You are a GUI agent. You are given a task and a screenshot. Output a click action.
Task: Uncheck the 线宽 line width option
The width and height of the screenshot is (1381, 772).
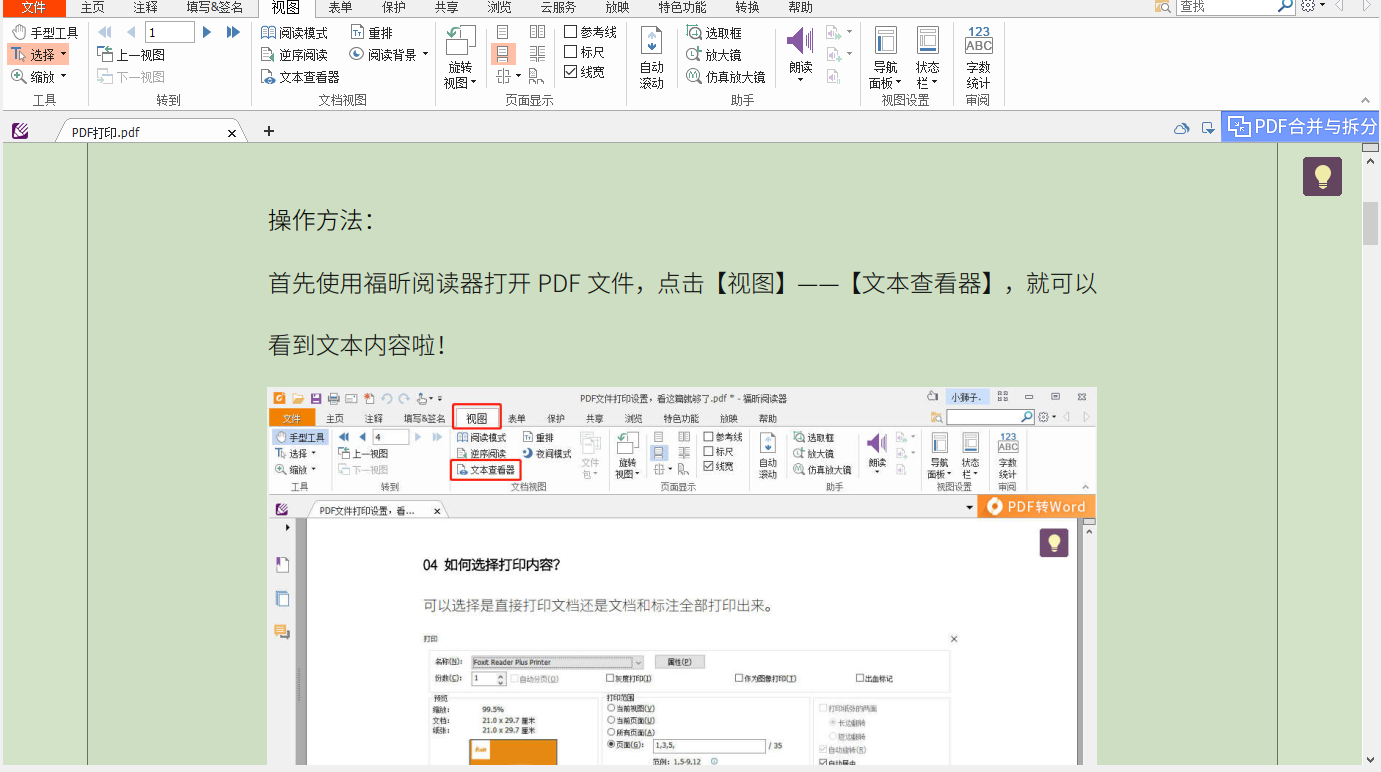[569, 71]
